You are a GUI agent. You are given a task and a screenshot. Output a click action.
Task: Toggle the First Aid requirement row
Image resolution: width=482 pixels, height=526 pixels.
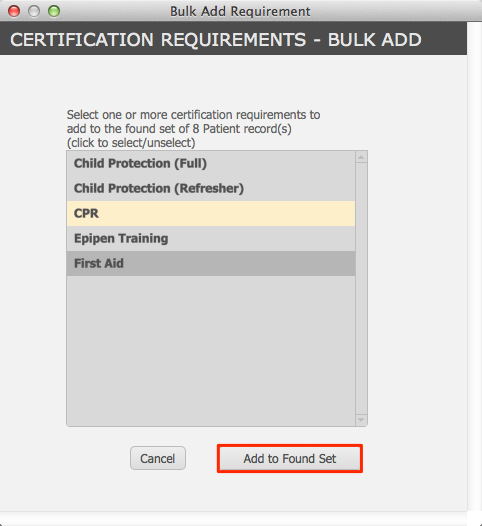coord(211,263)
